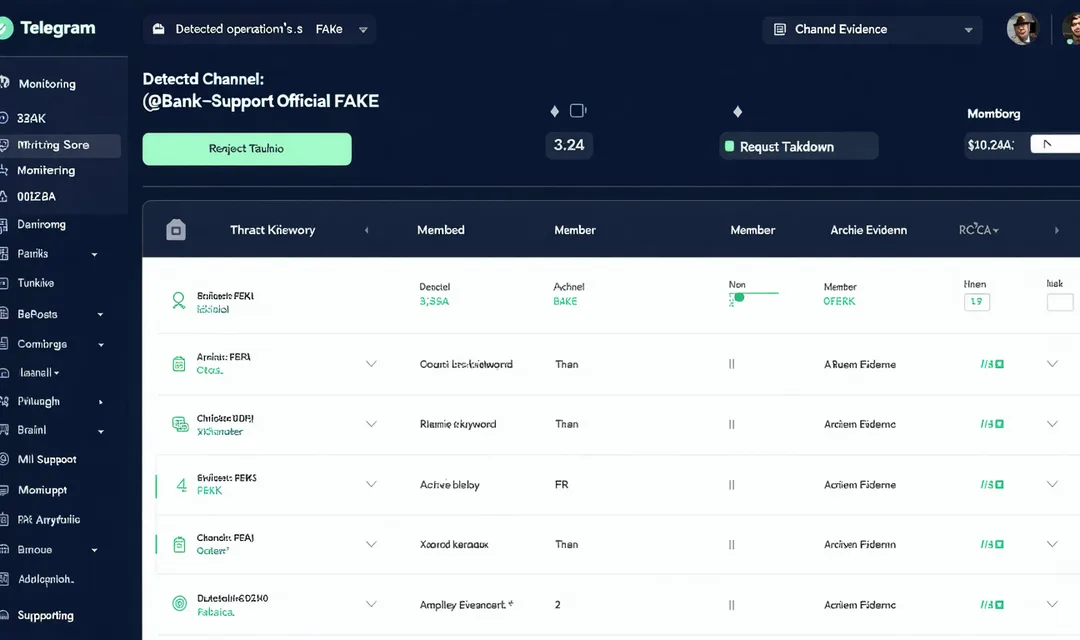Expand the FEKK row chevron

pyautogui.click(x=371, y=484)
